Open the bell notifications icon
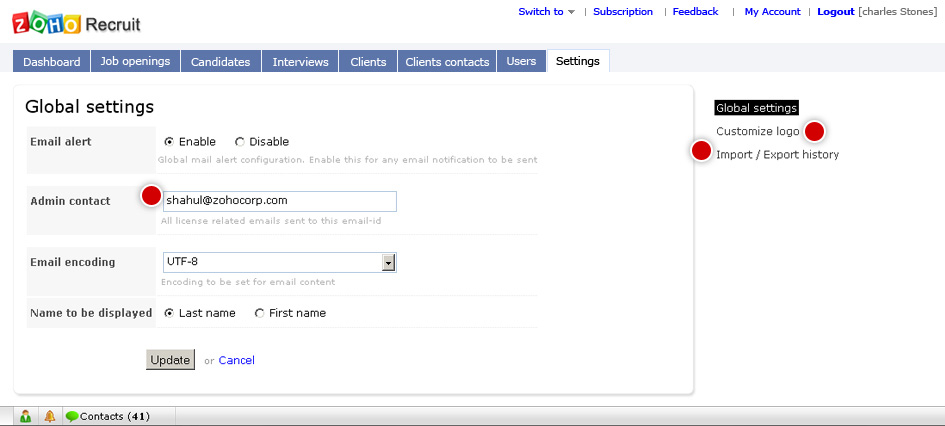Image resolution: width=945 pixels, height=426 pixels. click(50, 416)
